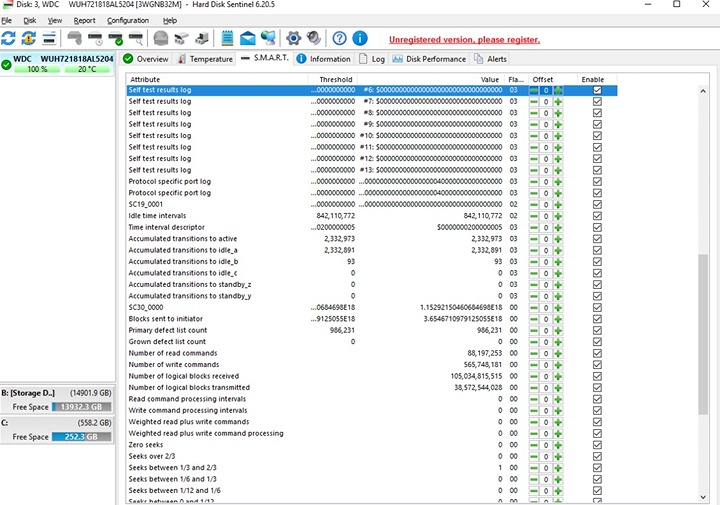Sort by the Value column header
720x505 pixels.
point(430,79)
